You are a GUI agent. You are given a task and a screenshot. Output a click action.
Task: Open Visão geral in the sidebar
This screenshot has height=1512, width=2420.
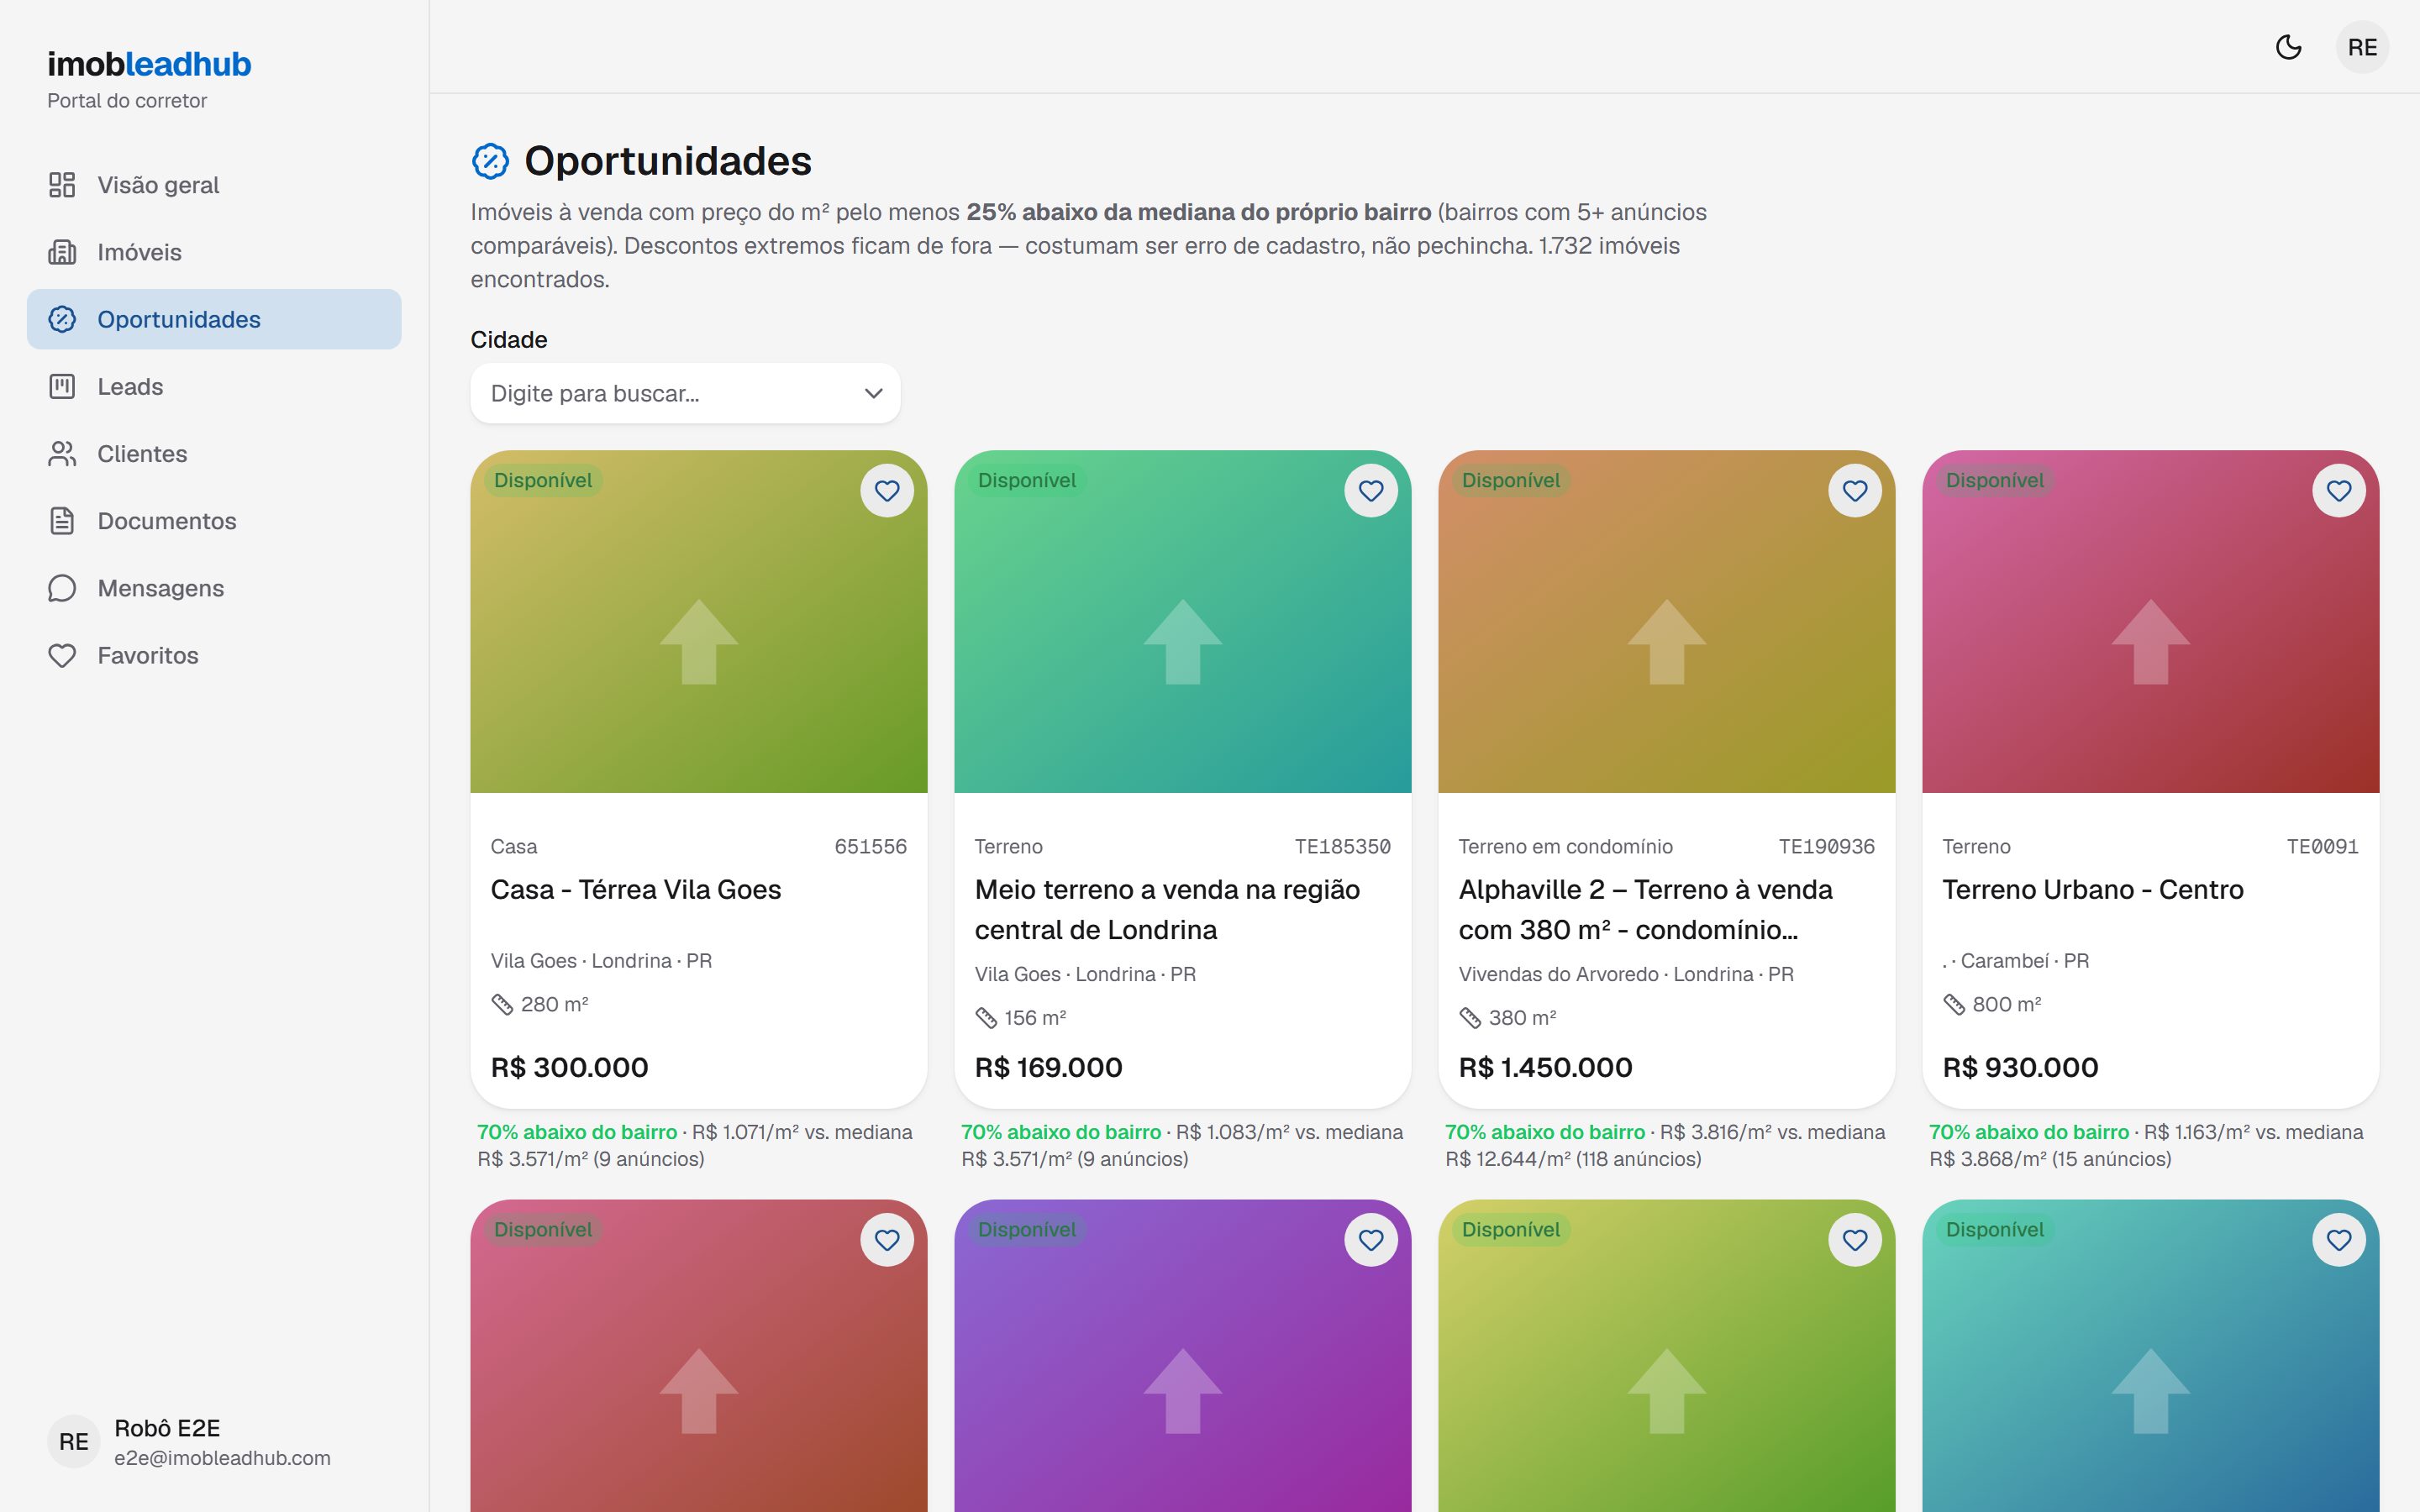pos(214,185)
